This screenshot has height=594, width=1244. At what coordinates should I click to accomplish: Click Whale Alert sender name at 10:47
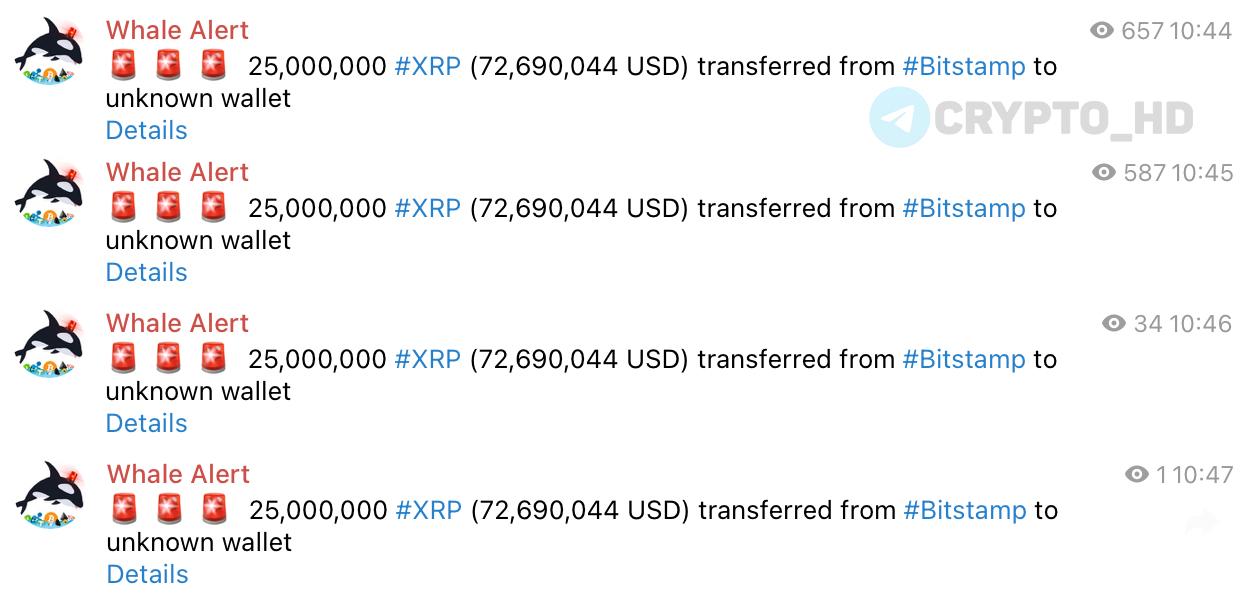(179, 474)
